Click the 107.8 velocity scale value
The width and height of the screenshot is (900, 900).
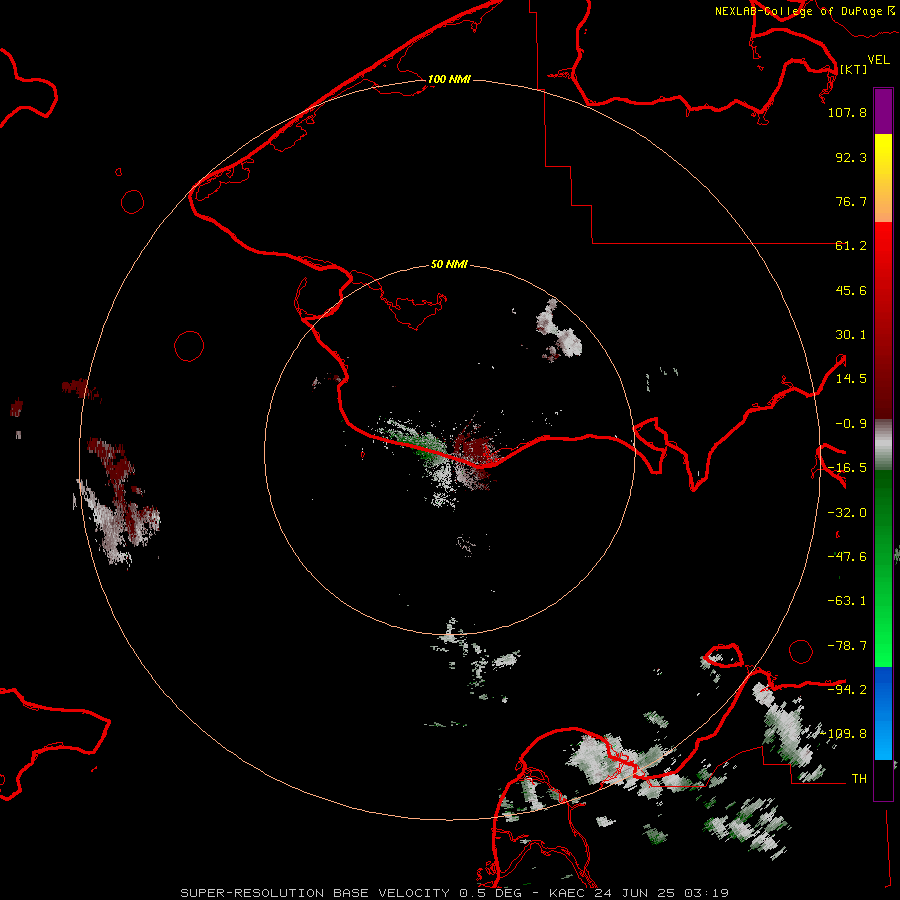(847, 112)
